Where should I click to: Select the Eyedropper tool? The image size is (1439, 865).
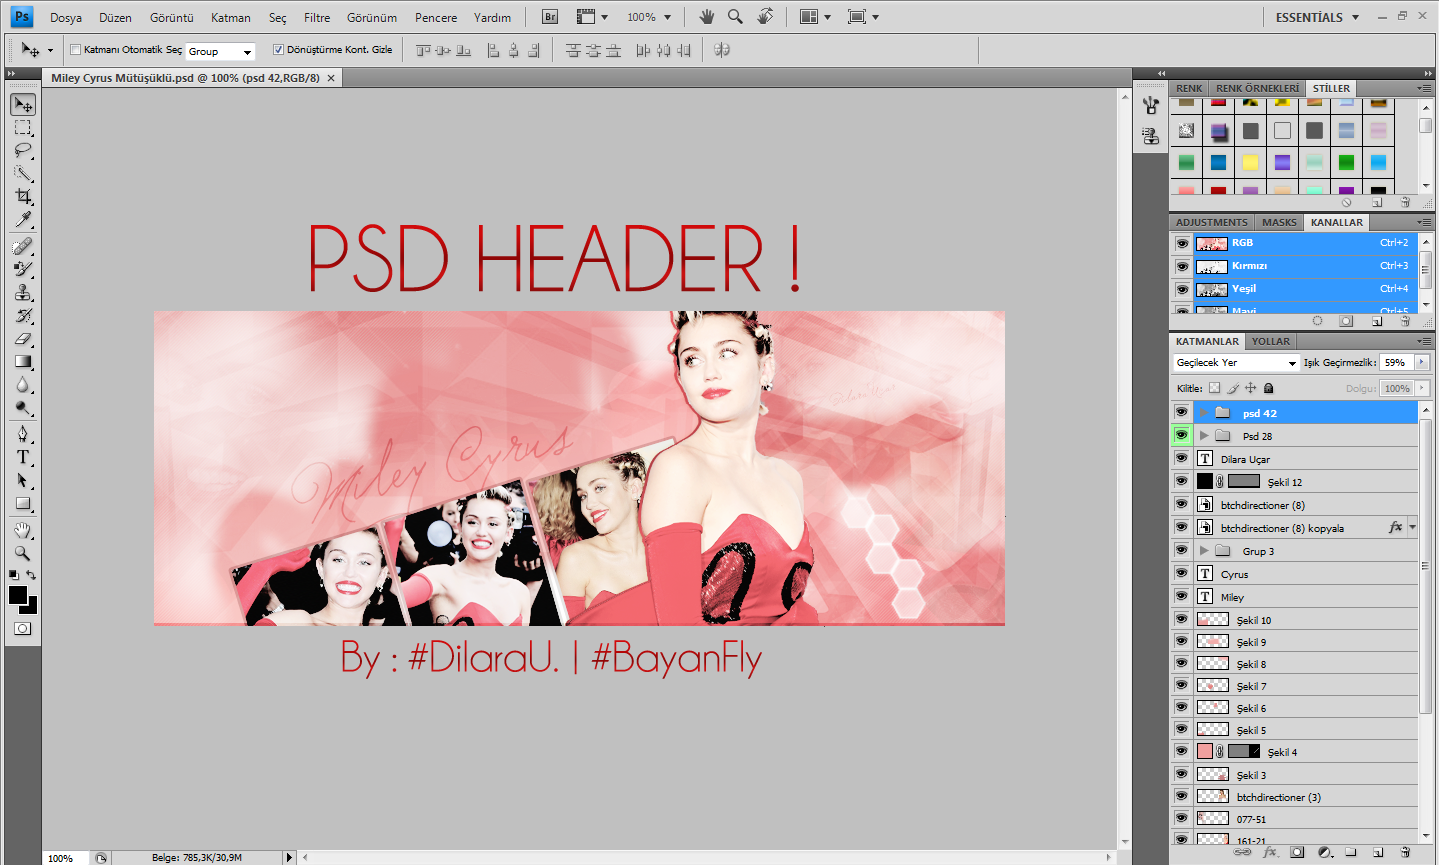pos(23,220)
